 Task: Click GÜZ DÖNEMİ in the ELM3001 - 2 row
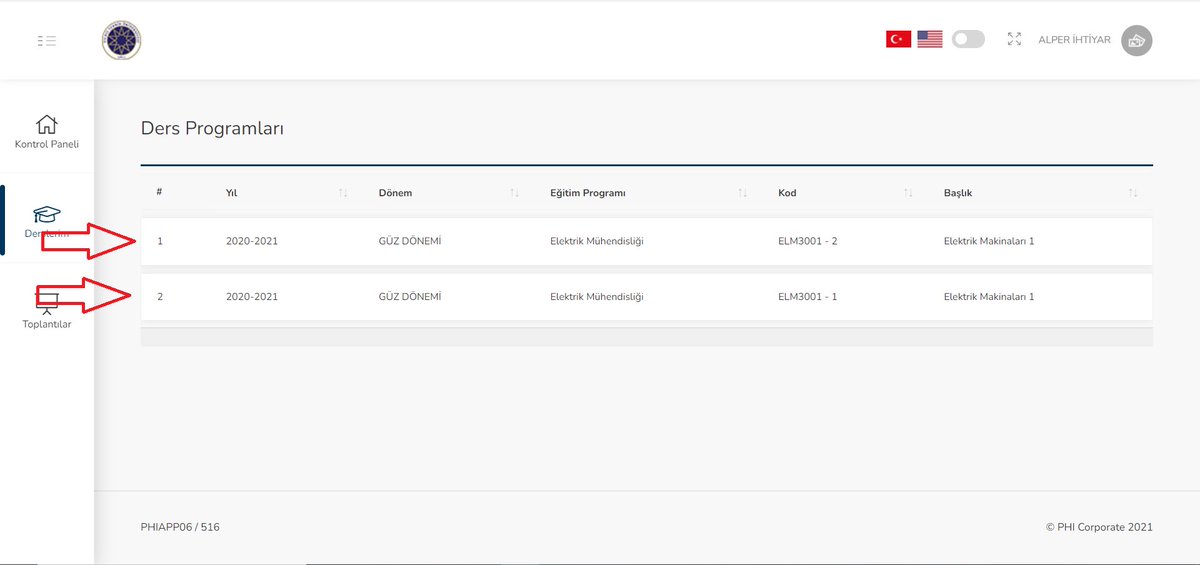tap(410, 241)
